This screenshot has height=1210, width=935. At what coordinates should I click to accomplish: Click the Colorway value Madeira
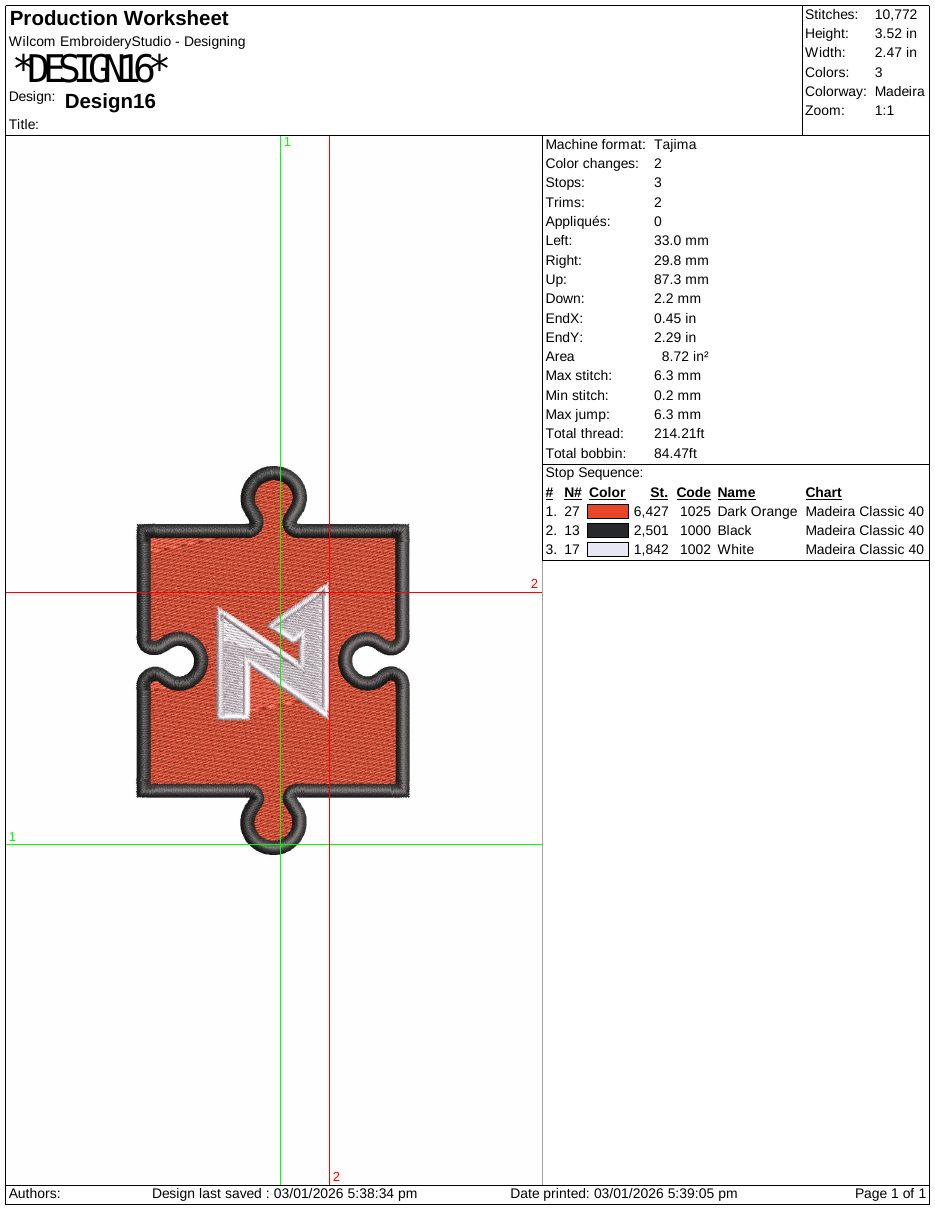[899, 91]
